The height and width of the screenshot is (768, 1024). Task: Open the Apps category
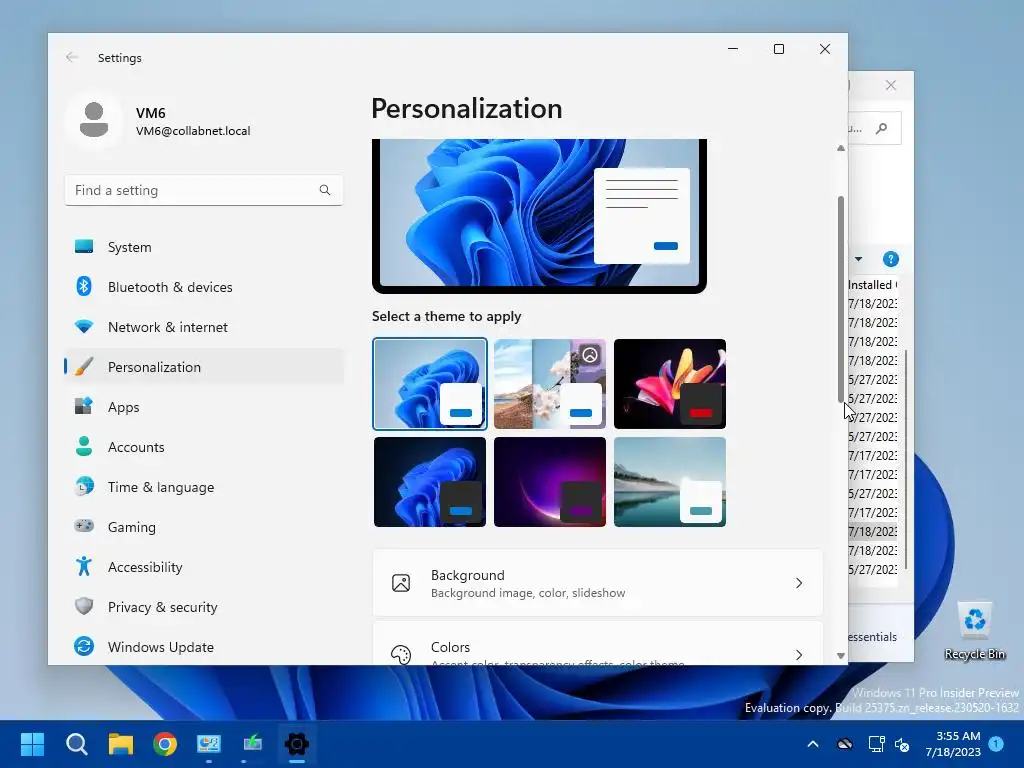204,407
